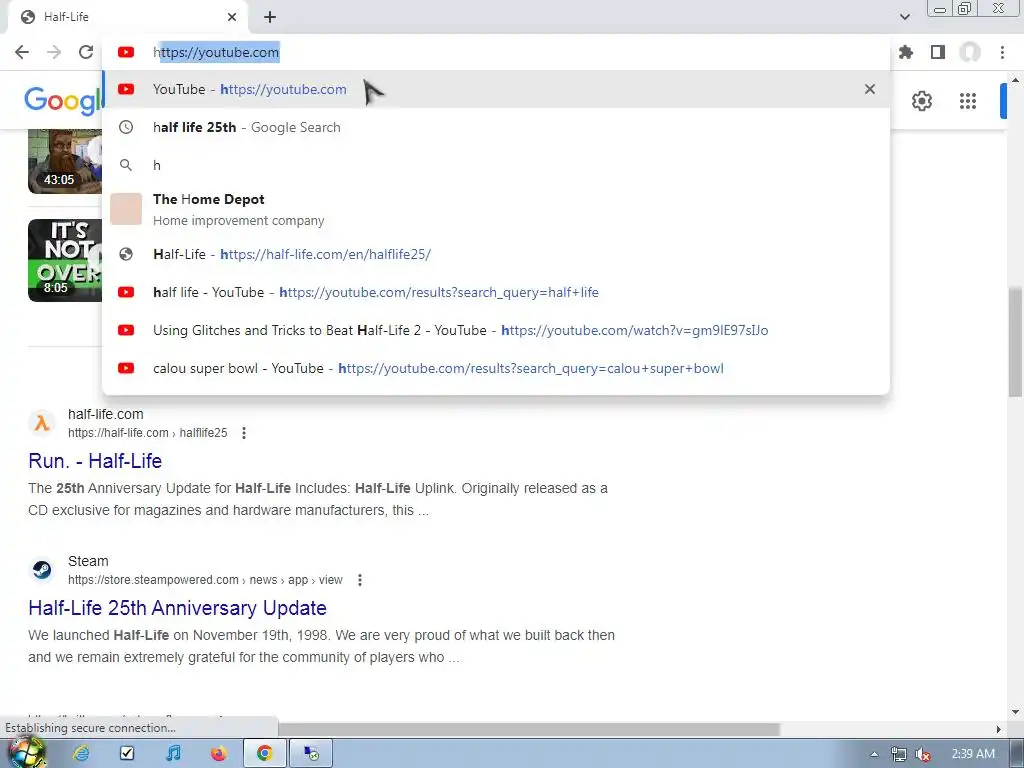Image resolution: width=1024 pixels, height=768 pixels.
Task: Choose the 'half life 25th' Google Search suggestion
Action: 496,127
